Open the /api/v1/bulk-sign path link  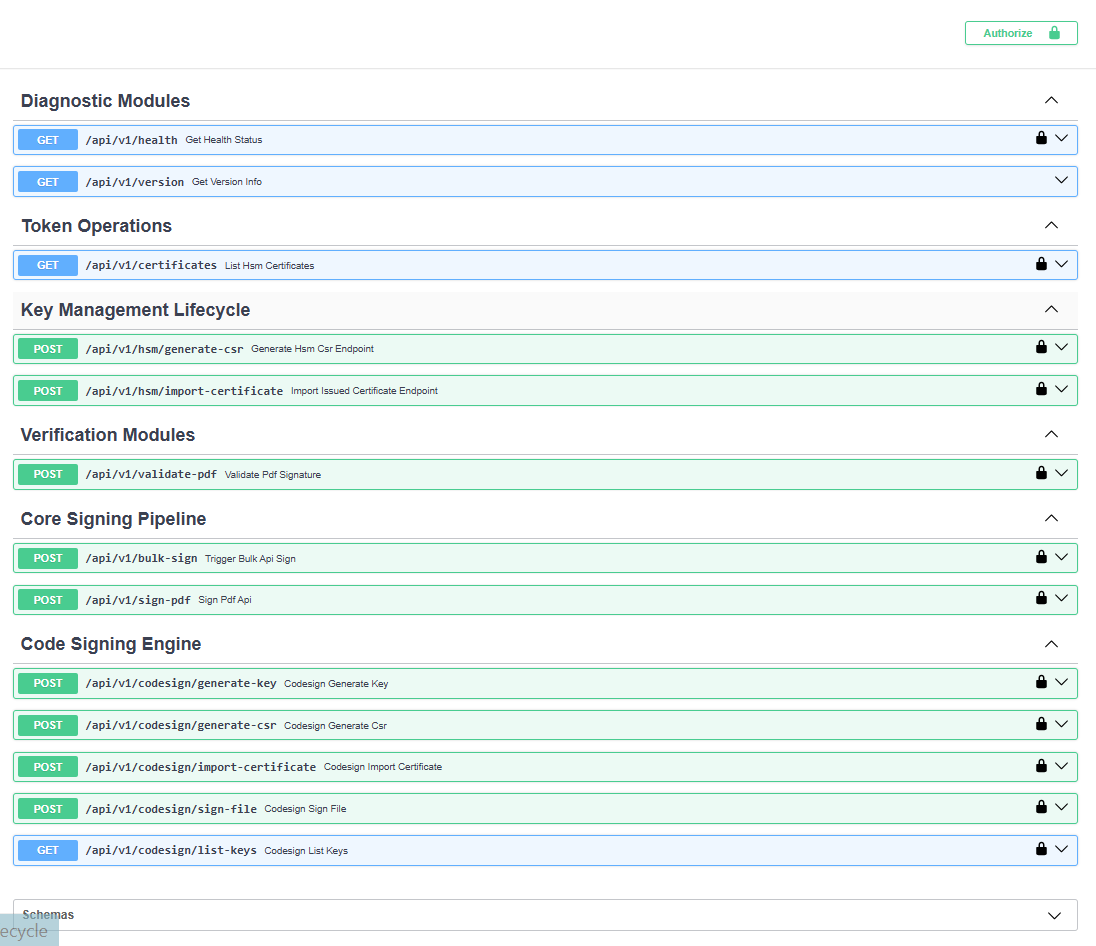point(141,558)
